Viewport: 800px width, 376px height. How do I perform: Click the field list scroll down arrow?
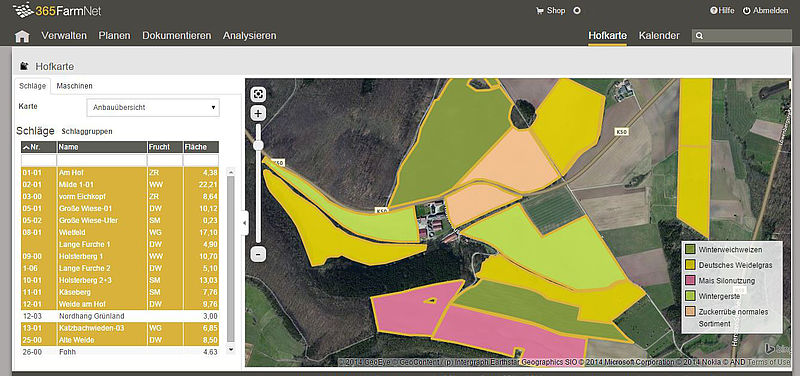[231, 349]
